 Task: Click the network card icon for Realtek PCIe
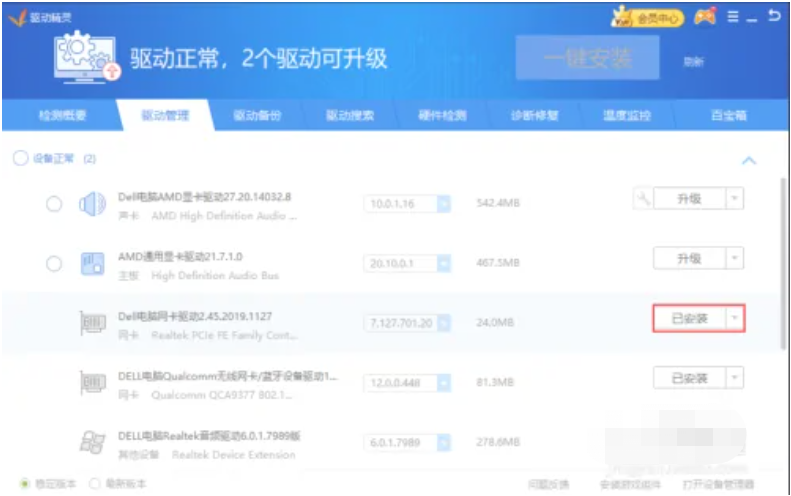tap(93, 323)
